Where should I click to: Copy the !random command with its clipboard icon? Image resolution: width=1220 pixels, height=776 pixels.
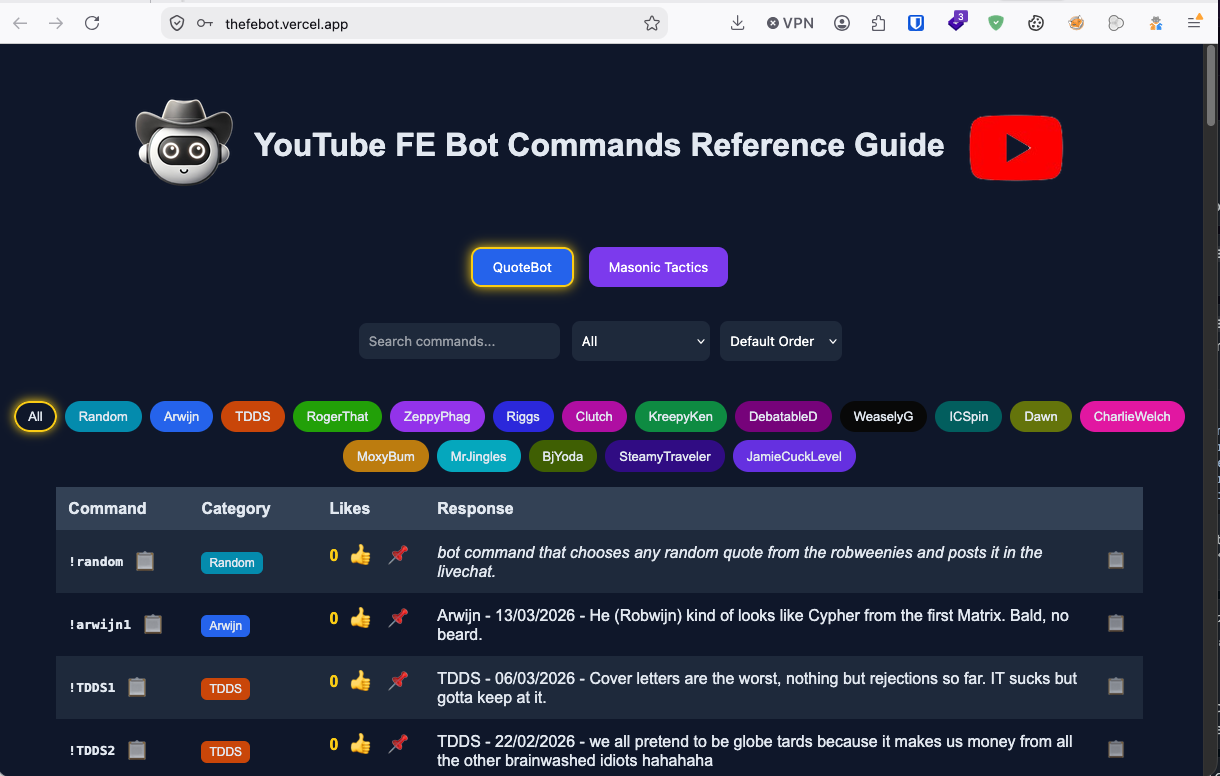point(145,561)
